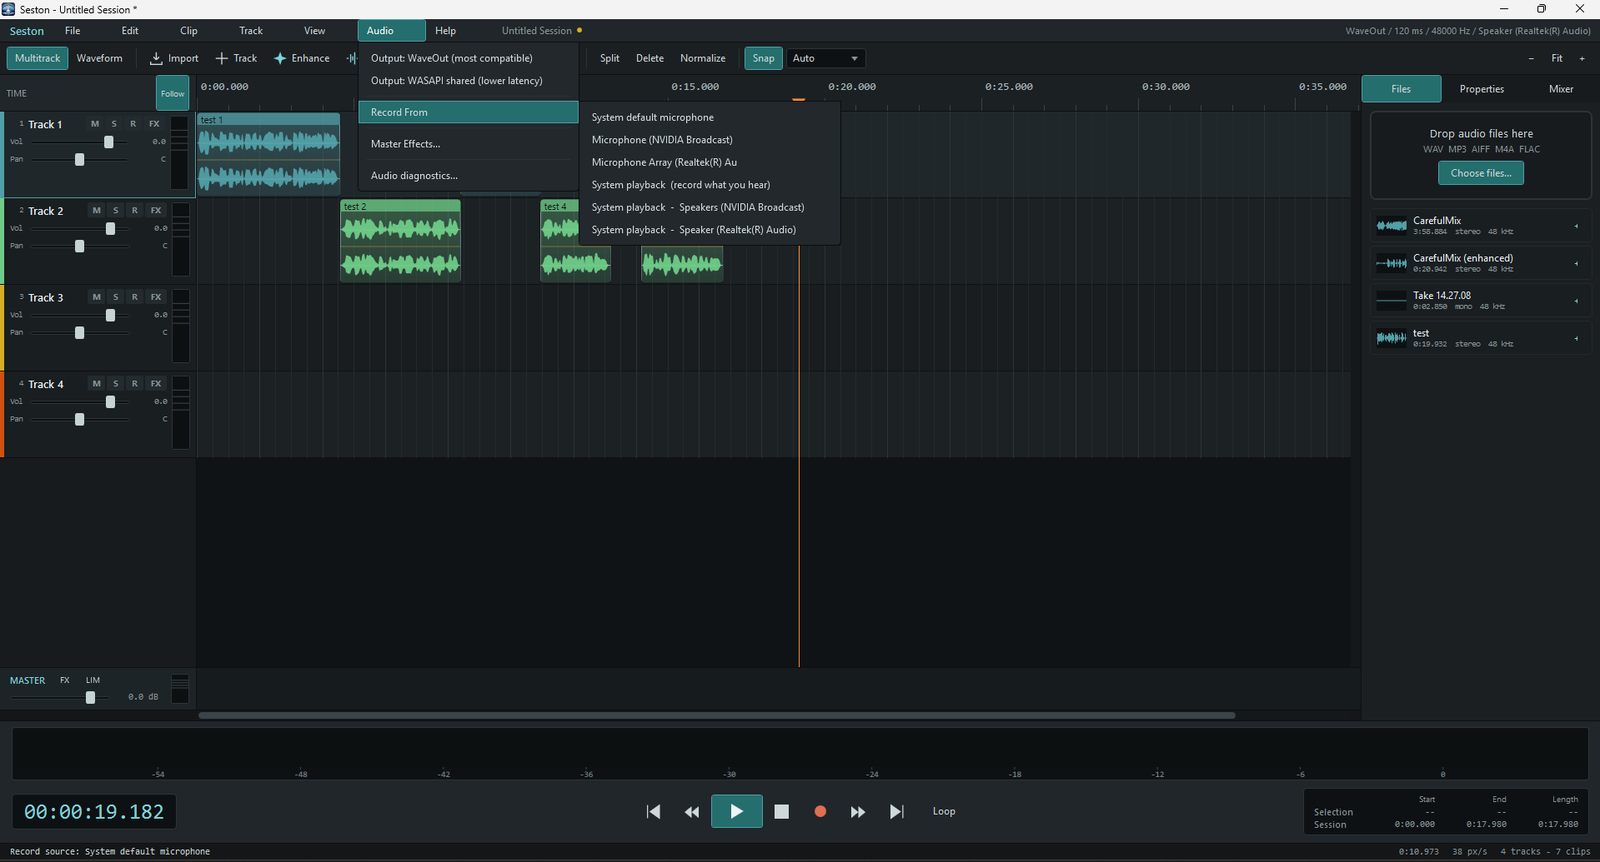Viewport: 1600px width, 862px height.
Task: Choose Microphone (NVIDIA Broadcast) source
Action: coord(710,140)
